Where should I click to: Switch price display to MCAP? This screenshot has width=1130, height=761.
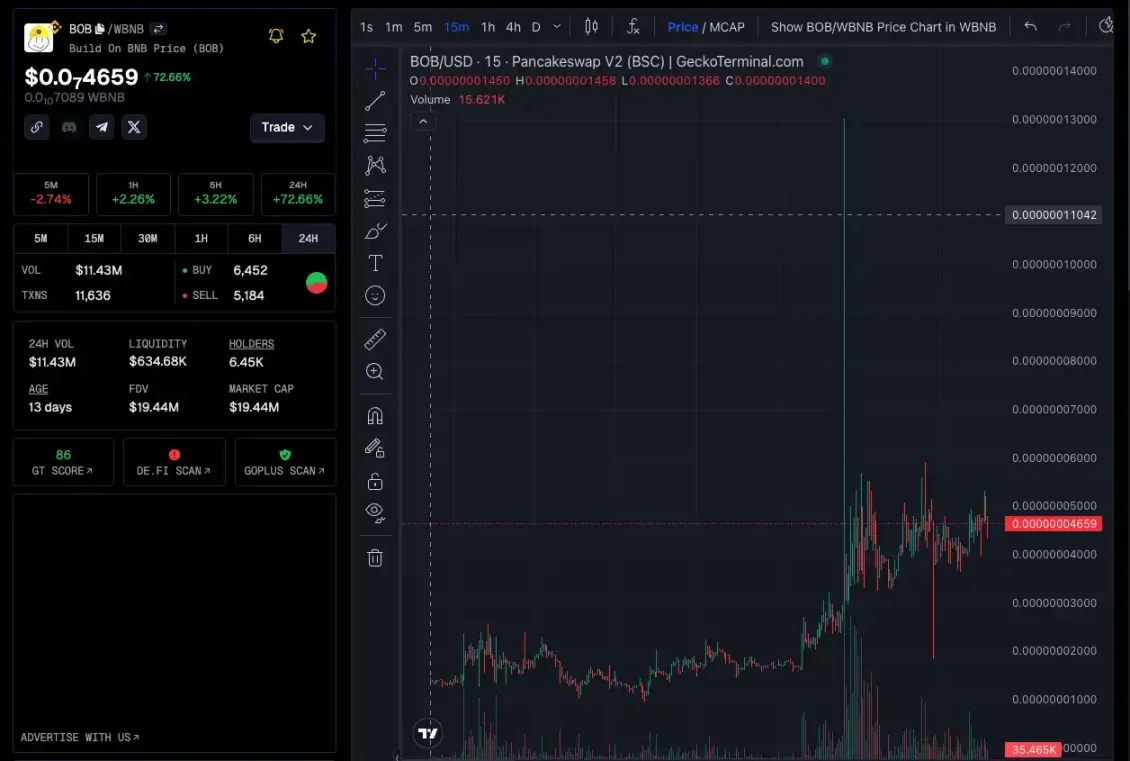coord(727,27)
